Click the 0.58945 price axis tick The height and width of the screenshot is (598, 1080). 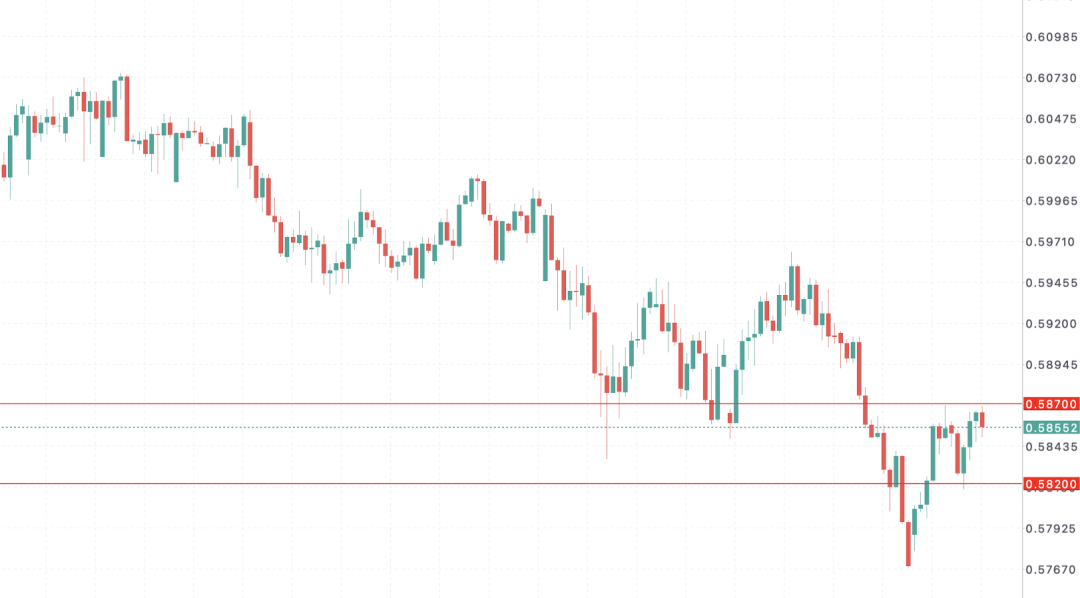coord(1051,365)
